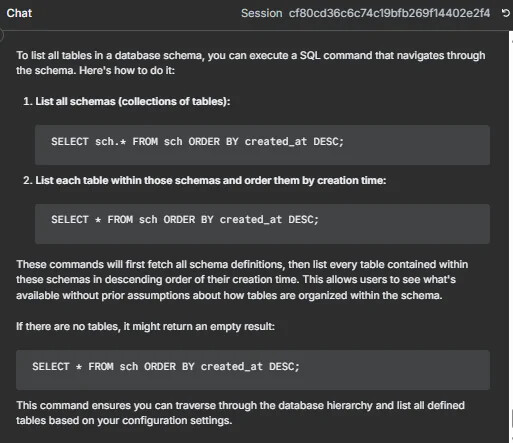The width and height of the screenshot is (513, 443).
Task: Click the last SELECT code block
Action: click(253, 370)
